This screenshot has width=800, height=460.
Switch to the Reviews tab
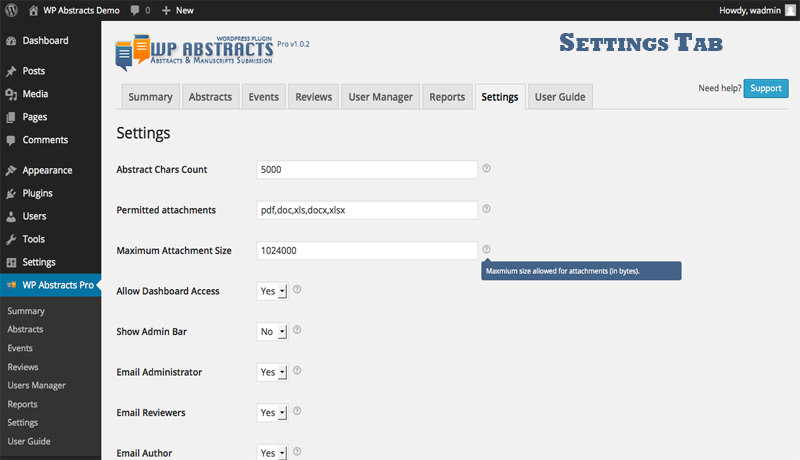tap(314, 97)
